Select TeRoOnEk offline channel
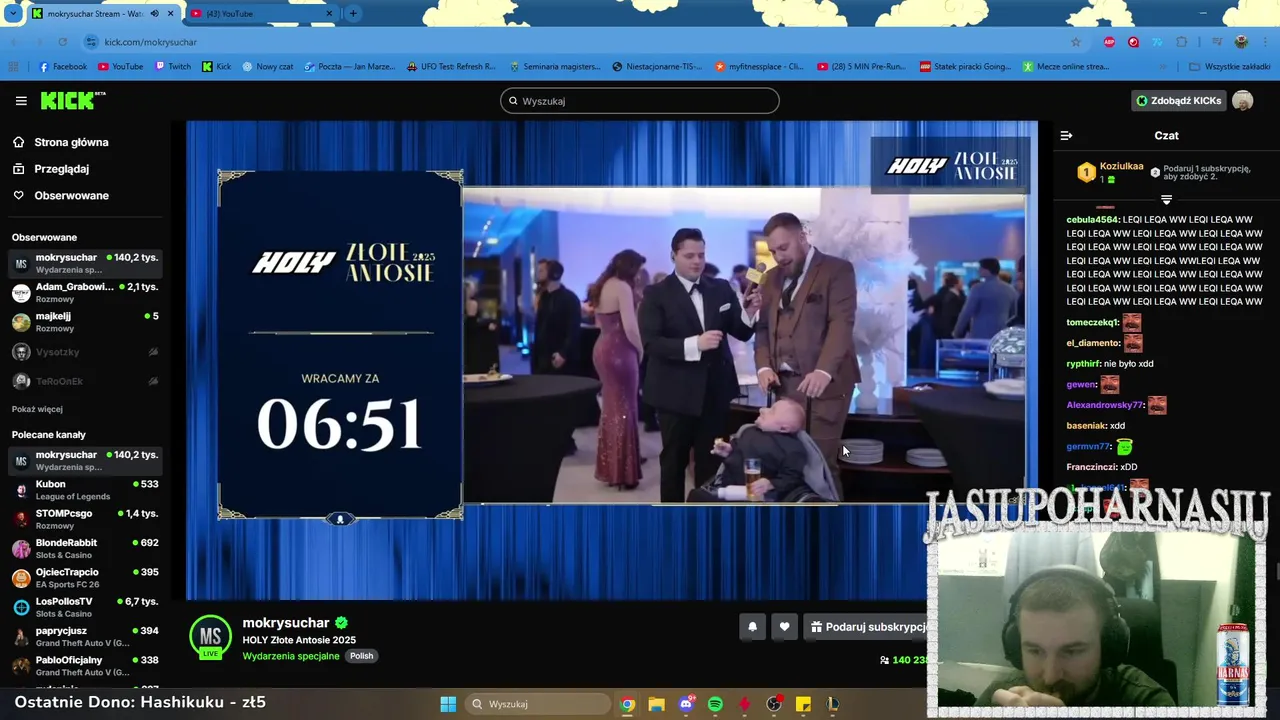Image resolution: width=1280 pixels, height=720 pixels. (85, 381)
